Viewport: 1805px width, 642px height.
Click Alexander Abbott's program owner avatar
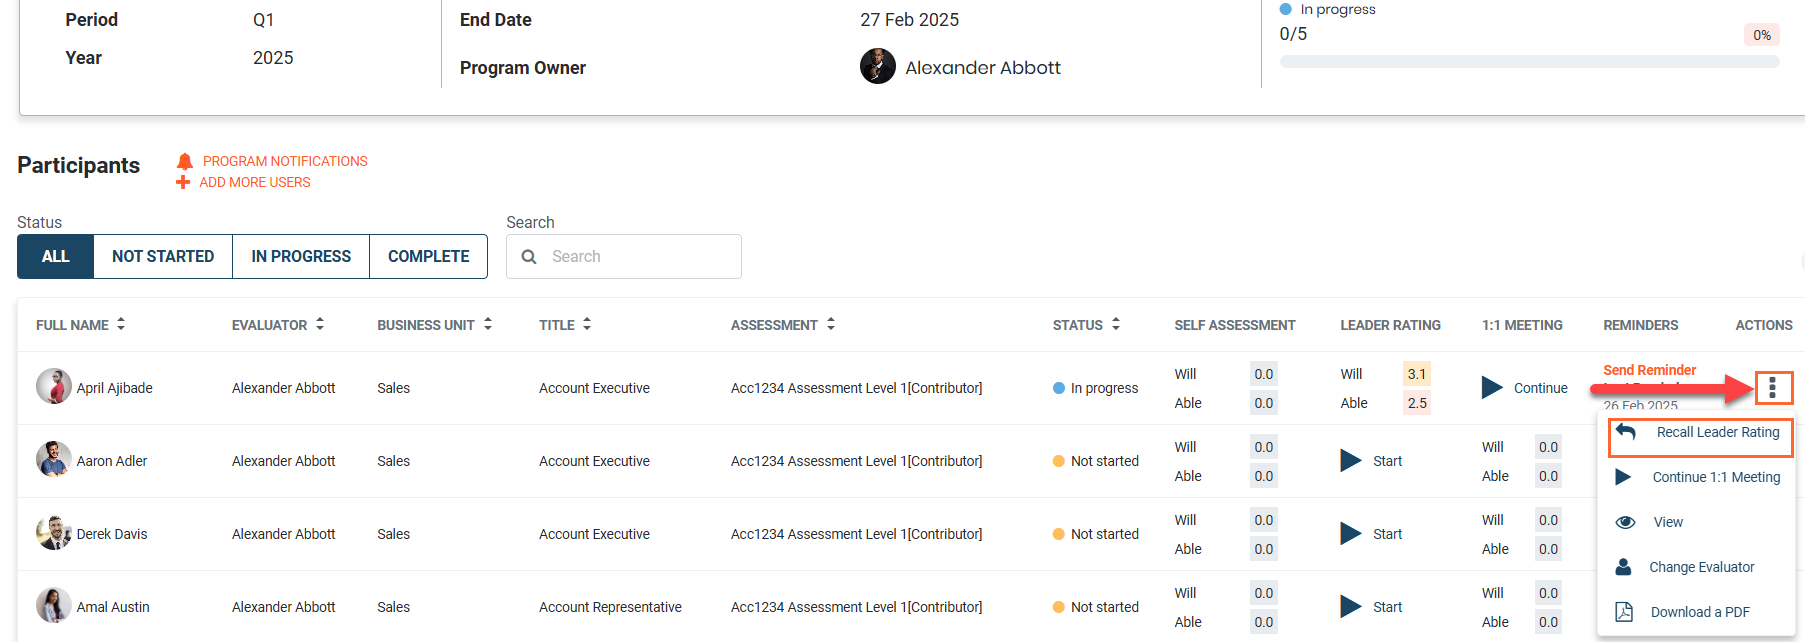tap(877, 67)
